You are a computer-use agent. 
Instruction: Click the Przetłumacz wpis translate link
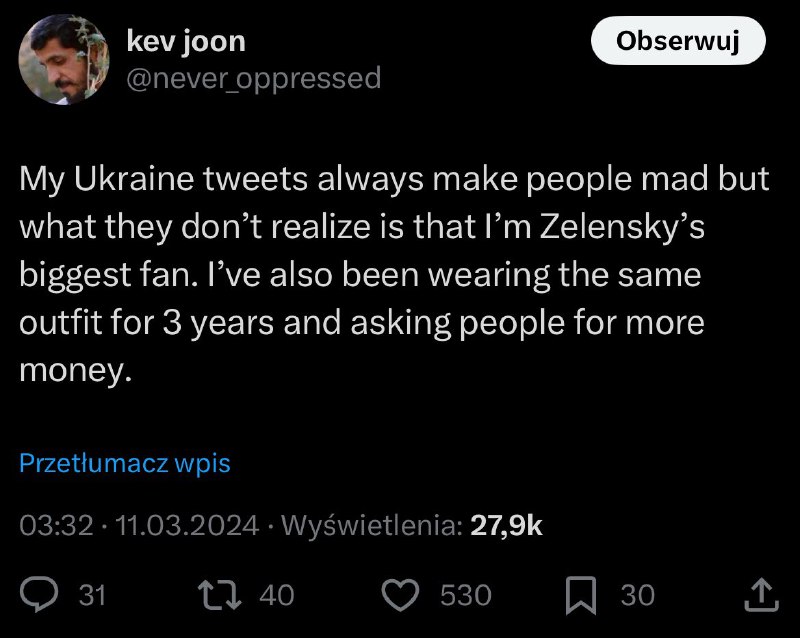click(125, 463)
